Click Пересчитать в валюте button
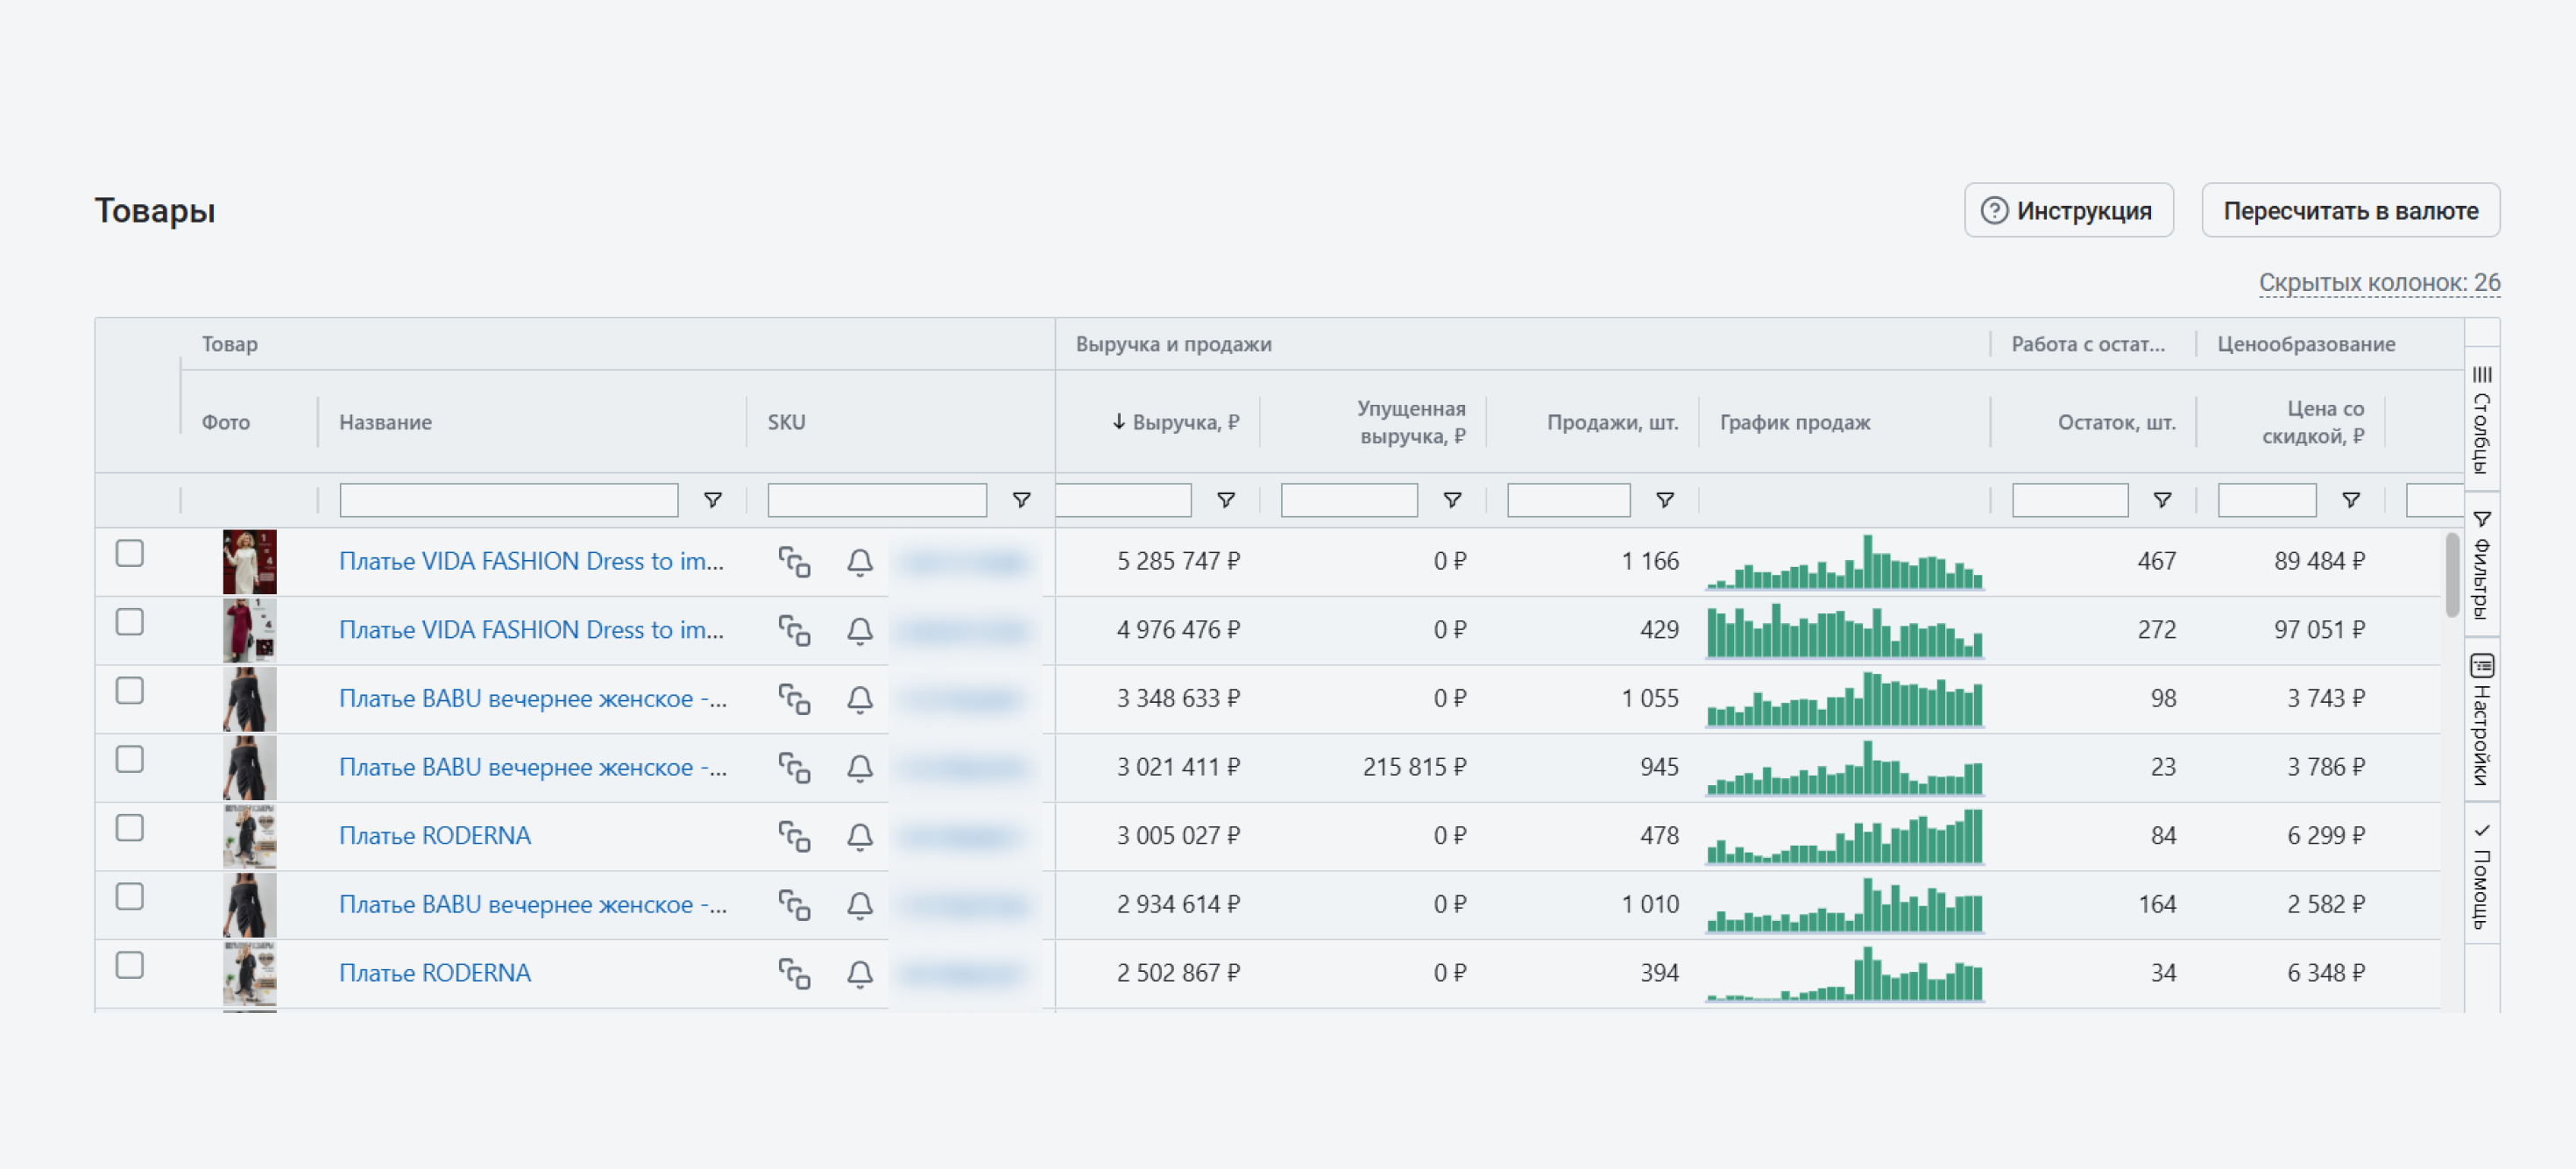The height and width of the screenshot is (1169, 2576). (2349, 211)
